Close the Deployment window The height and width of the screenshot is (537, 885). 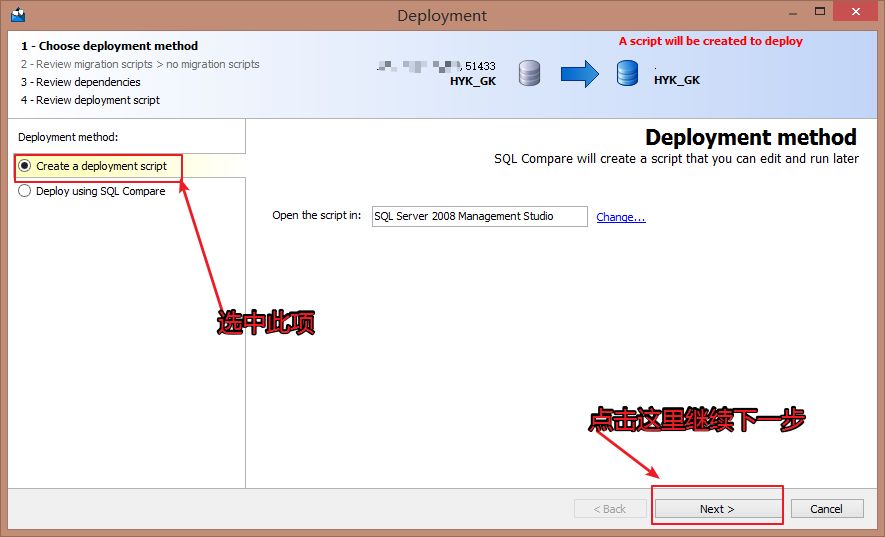[x=856, y=12]
